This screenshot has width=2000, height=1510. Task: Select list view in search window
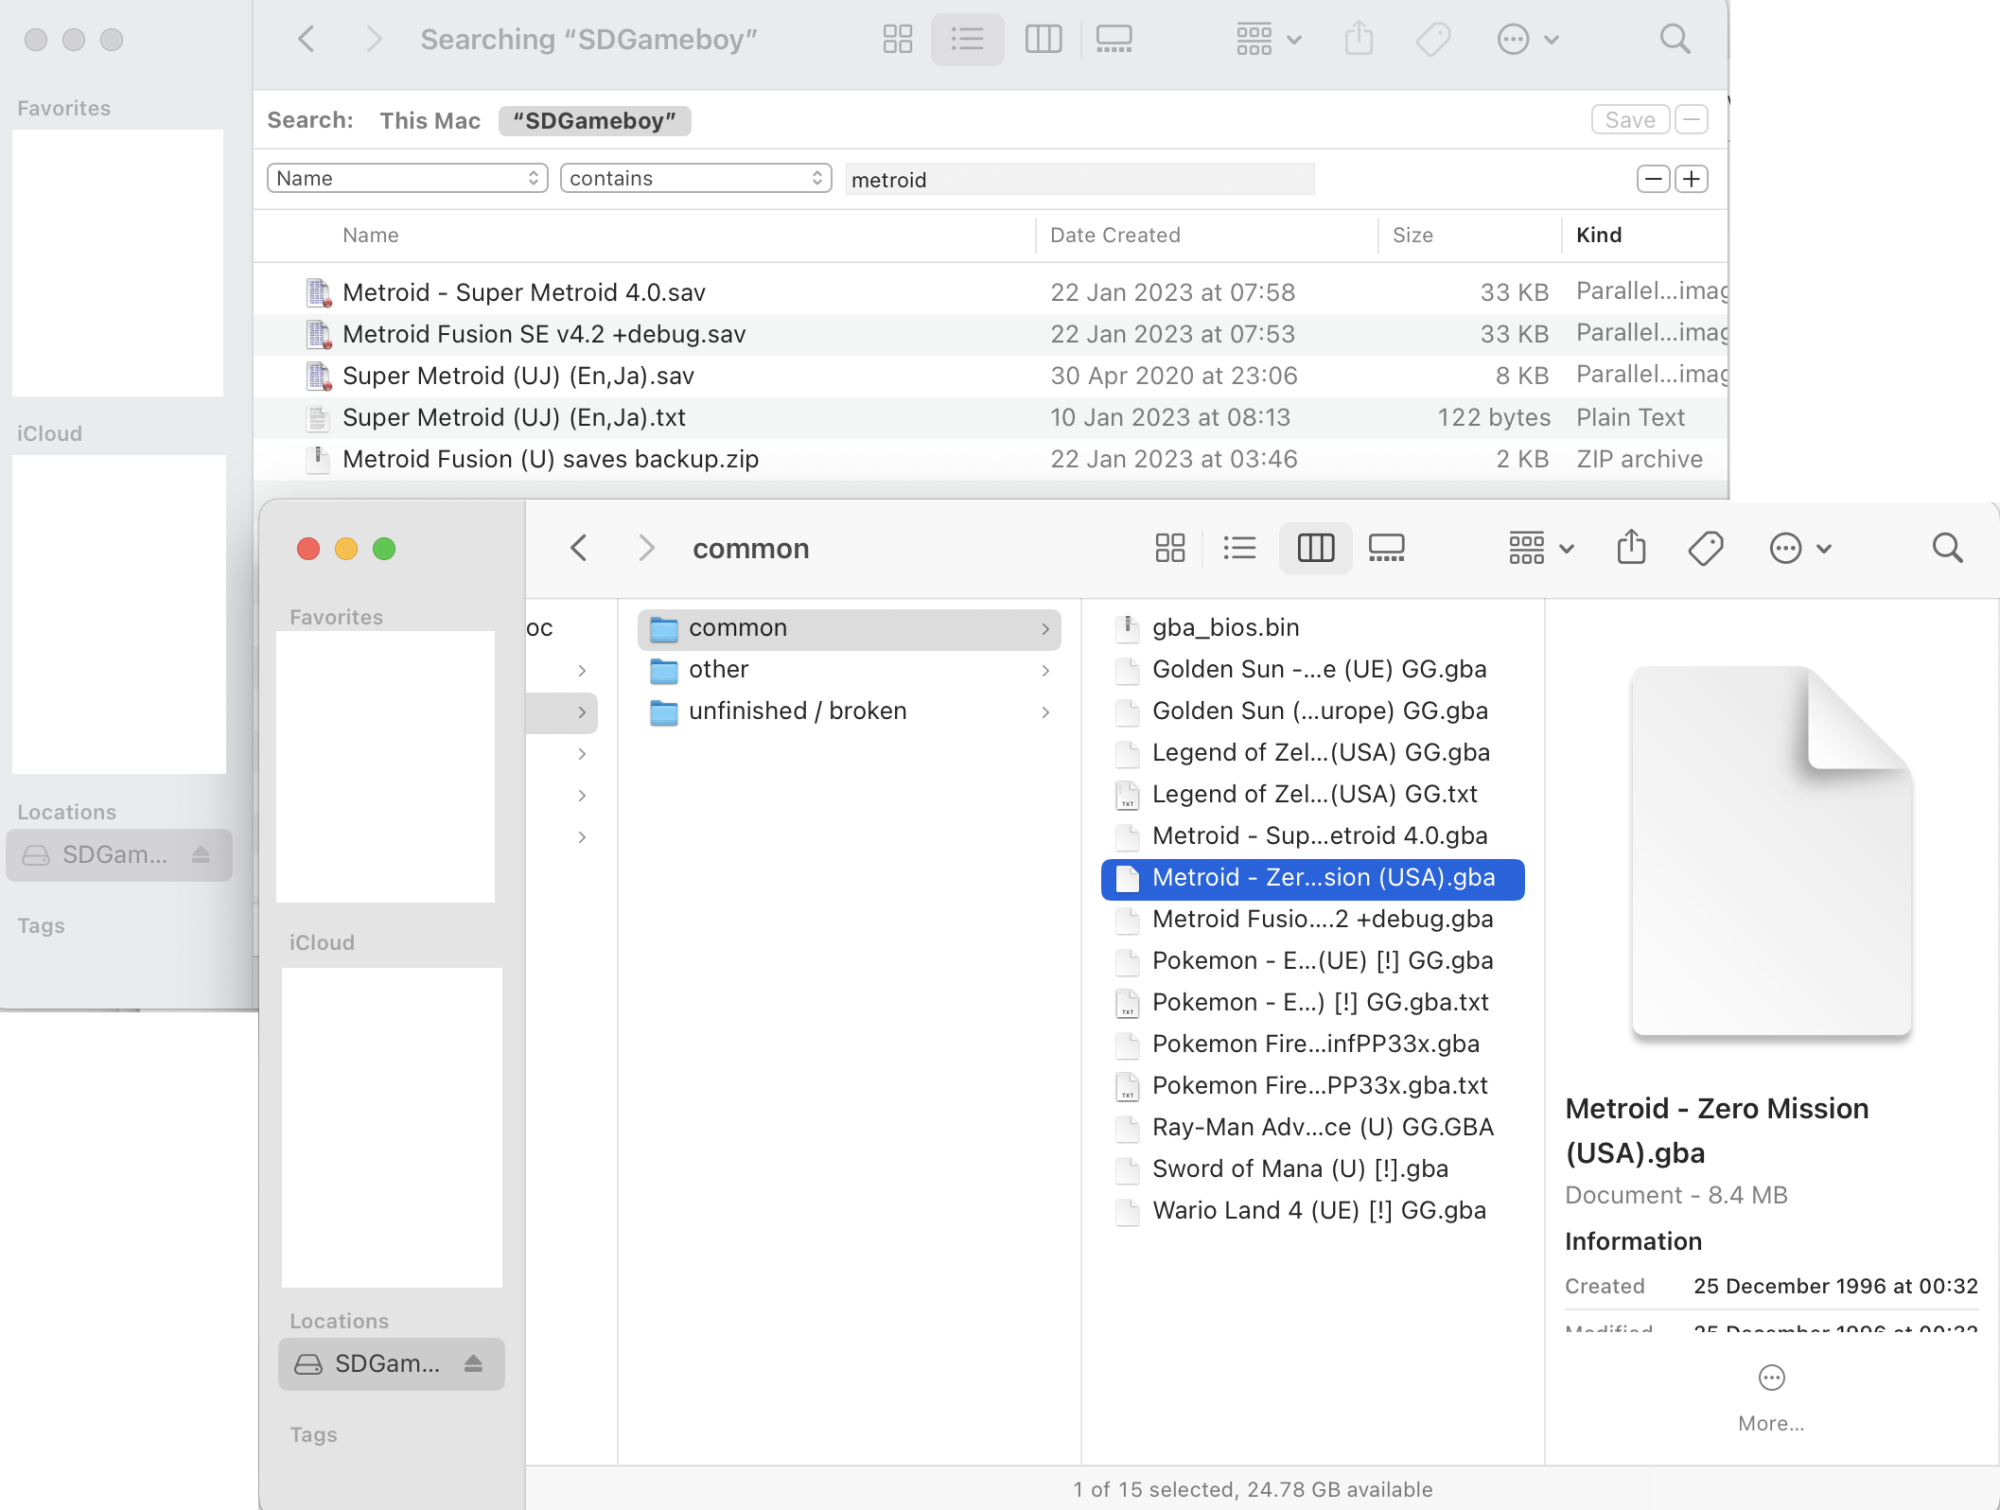[967, 39]
